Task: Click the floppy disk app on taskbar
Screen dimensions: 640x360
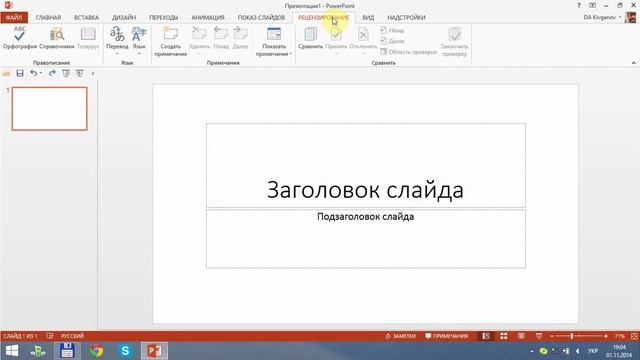Action: pos(67,351)
